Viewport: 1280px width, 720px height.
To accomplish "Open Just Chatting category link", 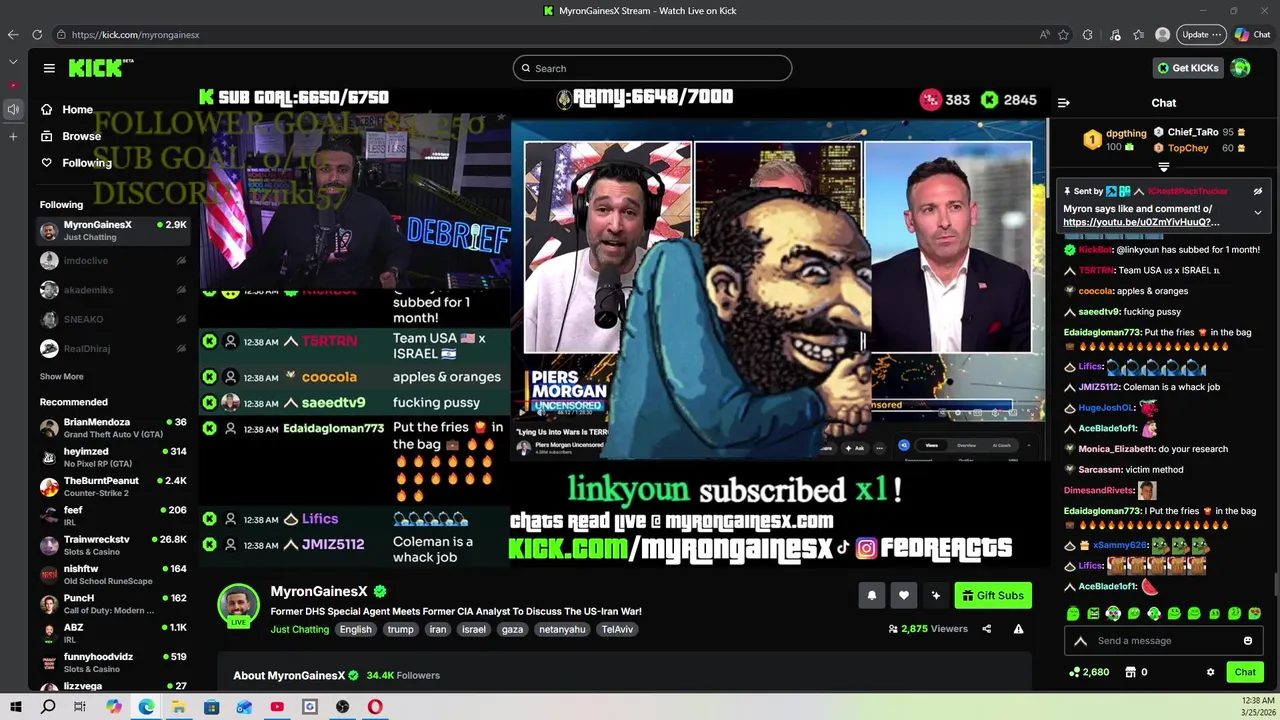I will click(299, 629).
